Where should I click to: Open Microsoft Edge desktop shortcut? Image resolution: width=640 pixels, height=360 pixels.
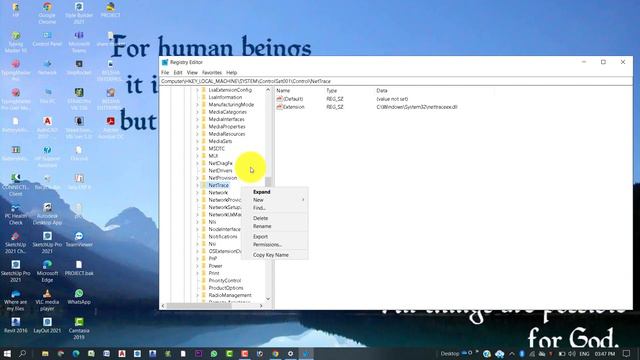point(47,271)
